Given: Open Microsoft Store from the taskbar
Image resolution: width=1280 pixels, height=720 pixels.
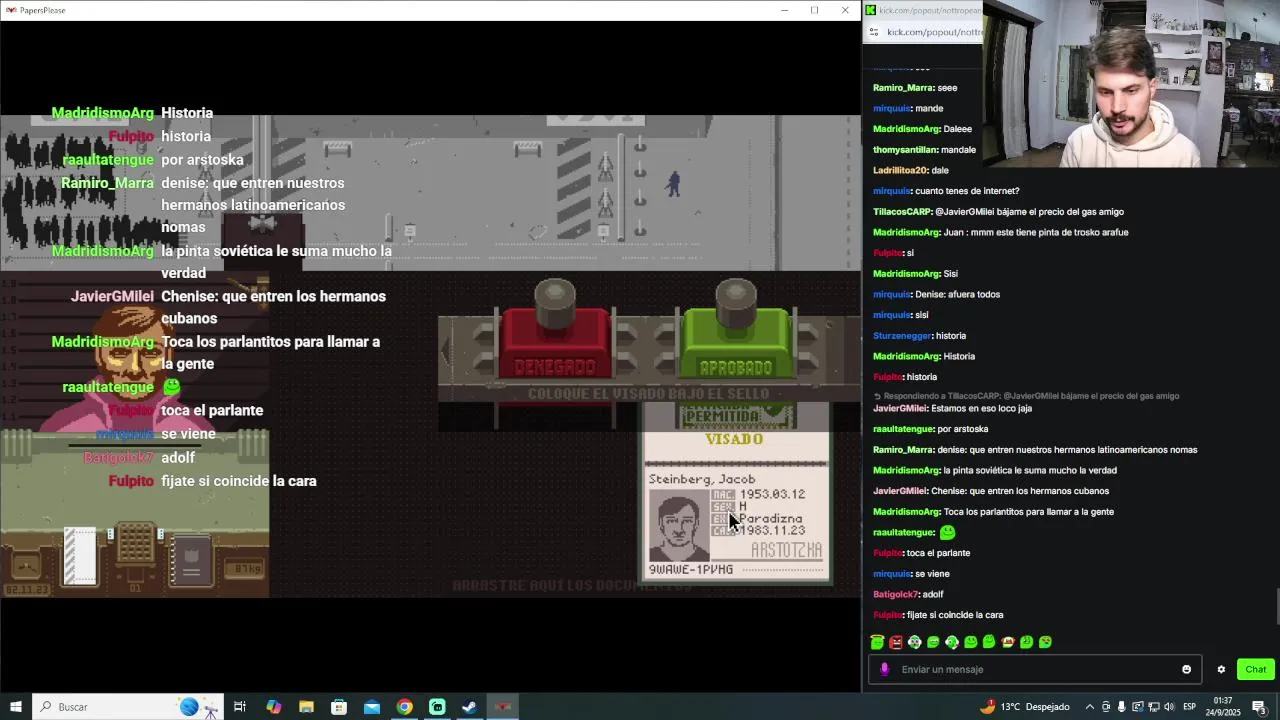Looking at the screenshot, I should click(x=339, y=707).
